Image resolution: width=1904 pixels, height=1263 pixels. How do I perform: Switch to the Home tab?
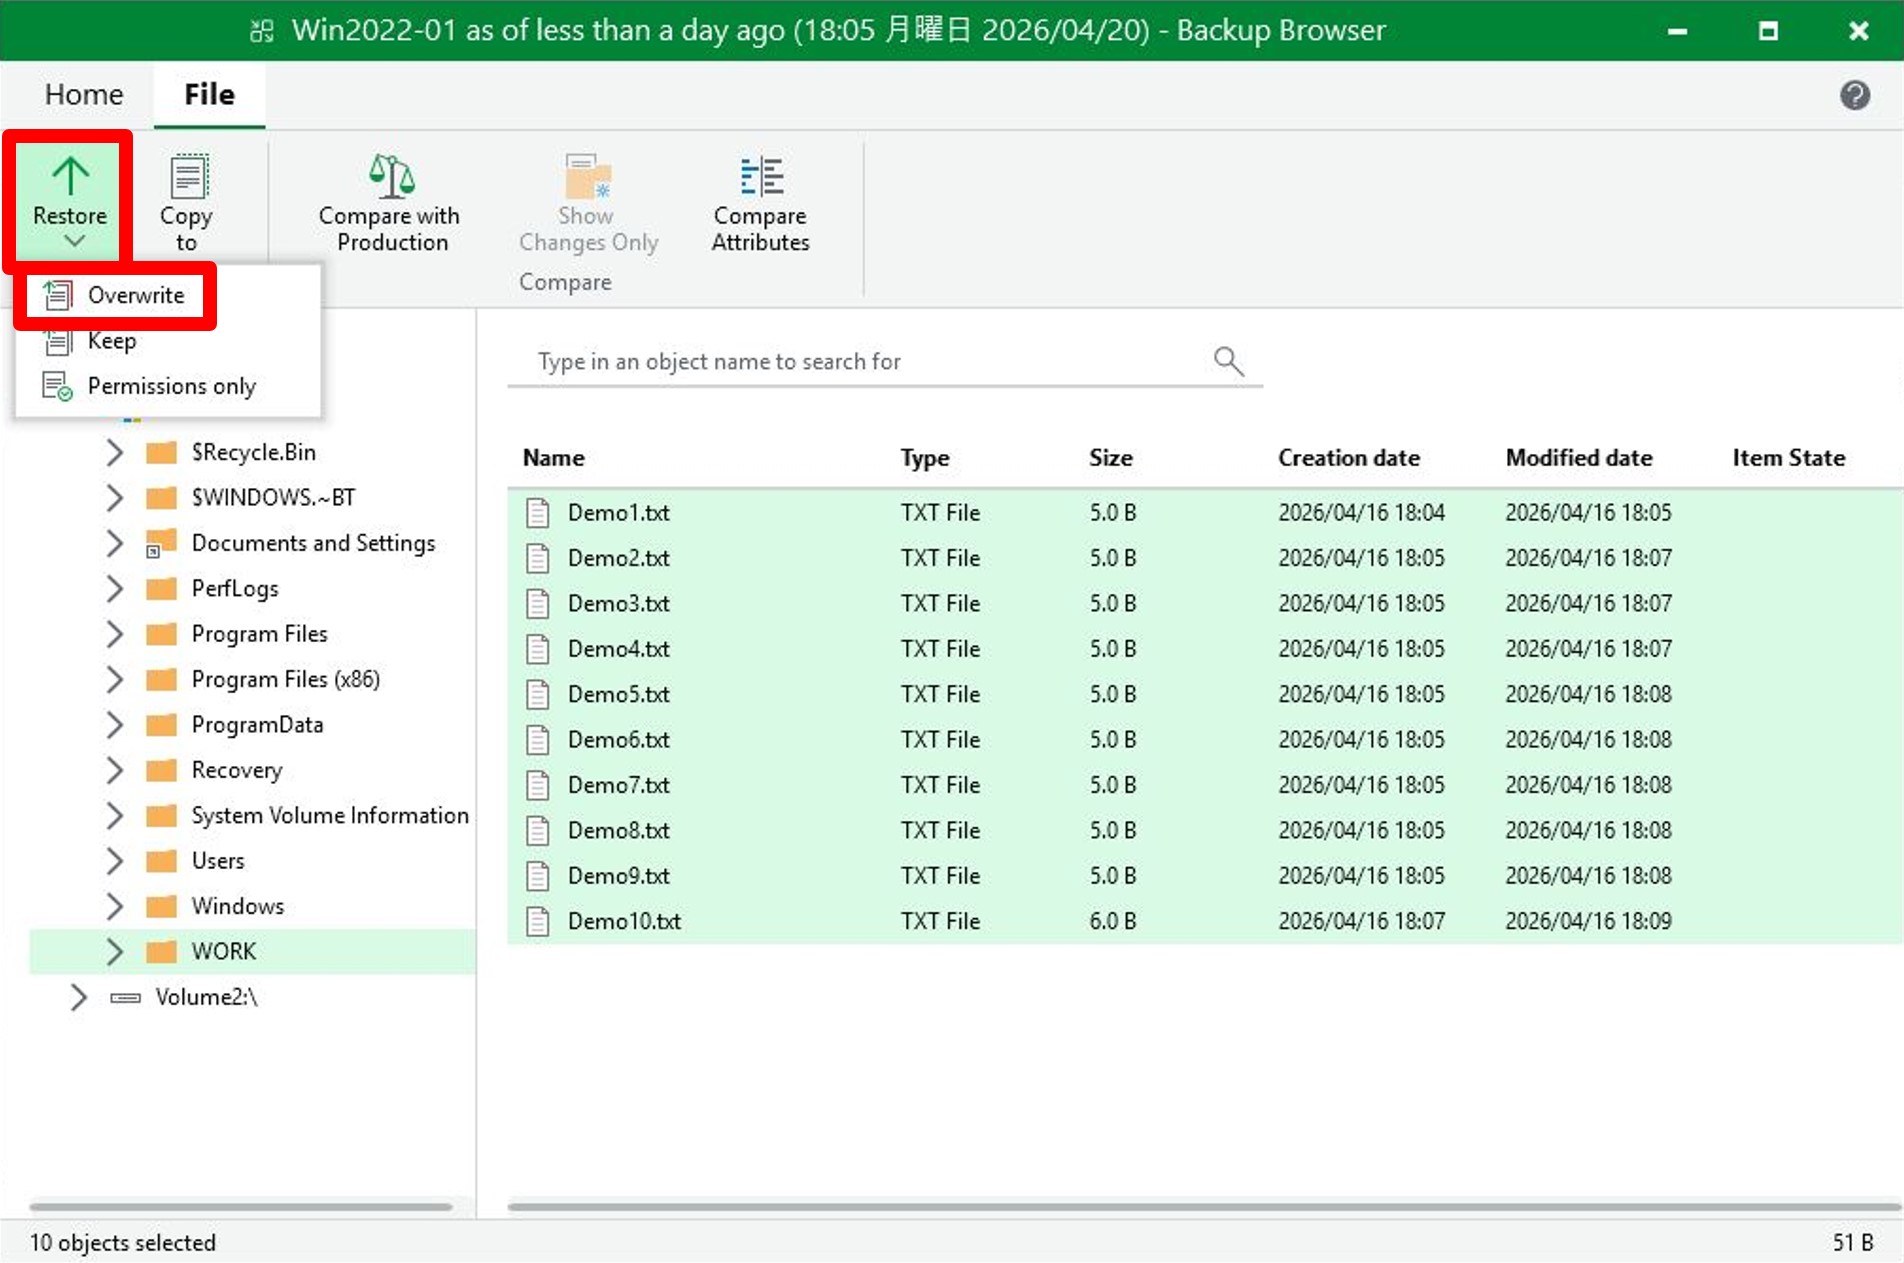tap(84, 94)
